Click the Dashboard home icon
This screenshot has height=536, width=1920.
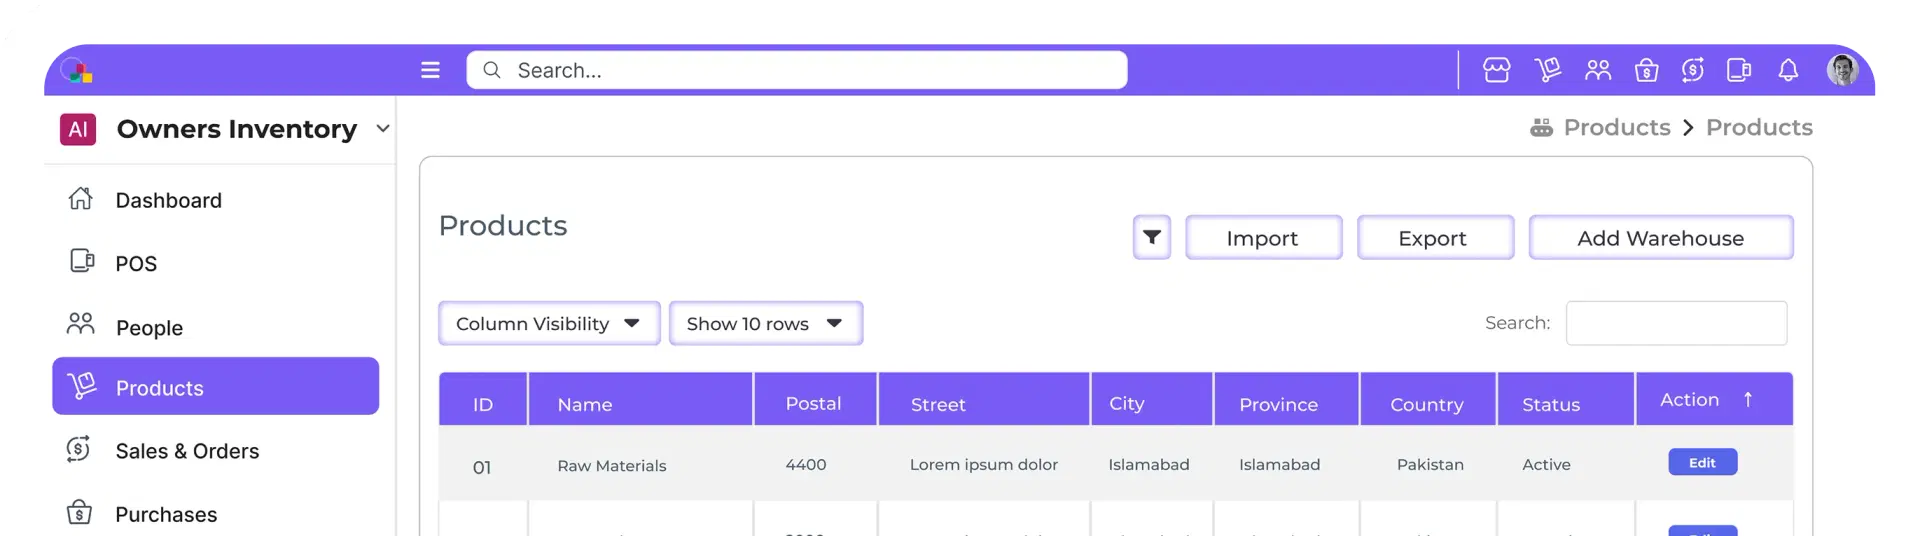(81, 199)
